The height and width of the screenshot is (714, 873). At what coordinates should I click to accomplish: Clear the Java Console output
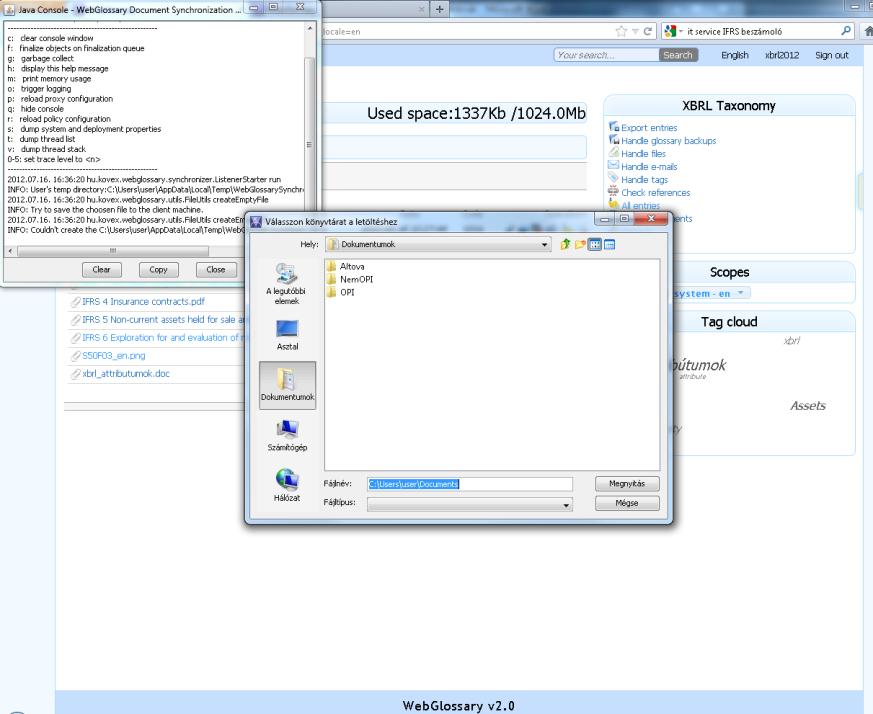coord(101,270)
